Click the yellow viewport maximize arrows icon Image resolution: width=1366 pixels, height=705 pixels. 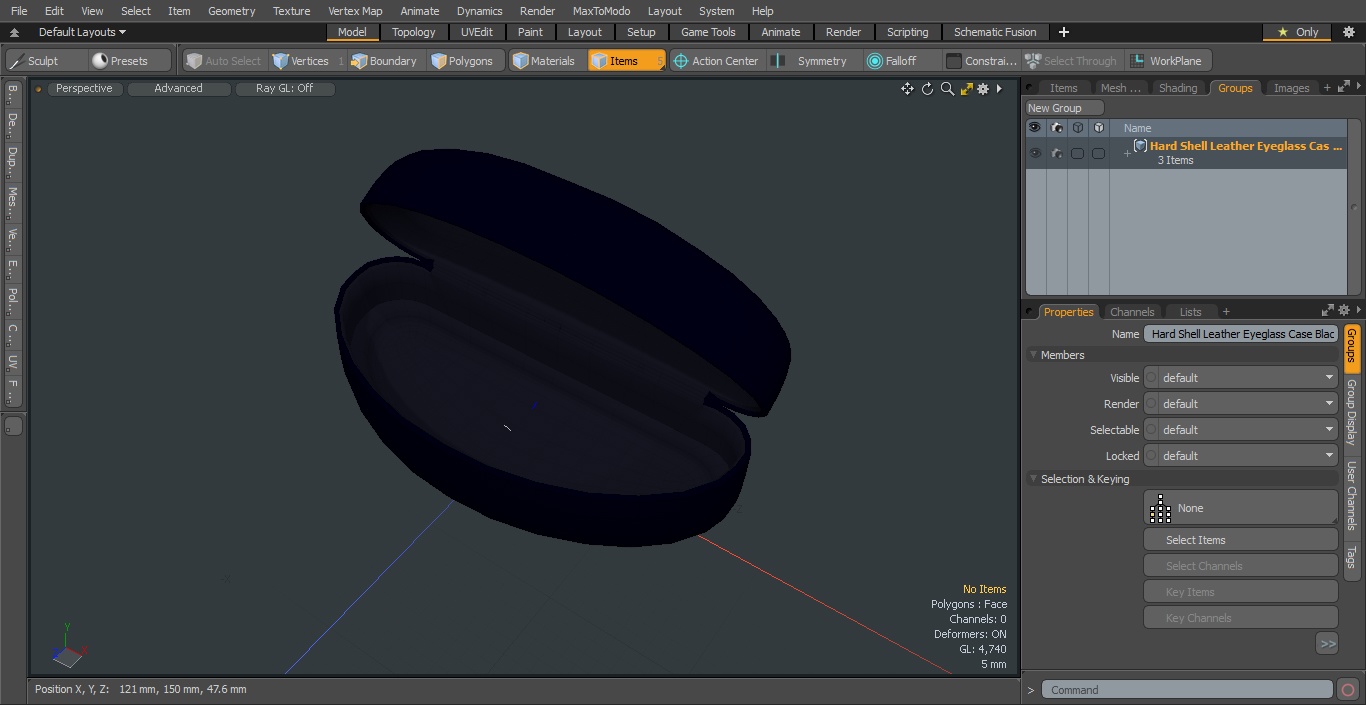click(x=966, y=89)
